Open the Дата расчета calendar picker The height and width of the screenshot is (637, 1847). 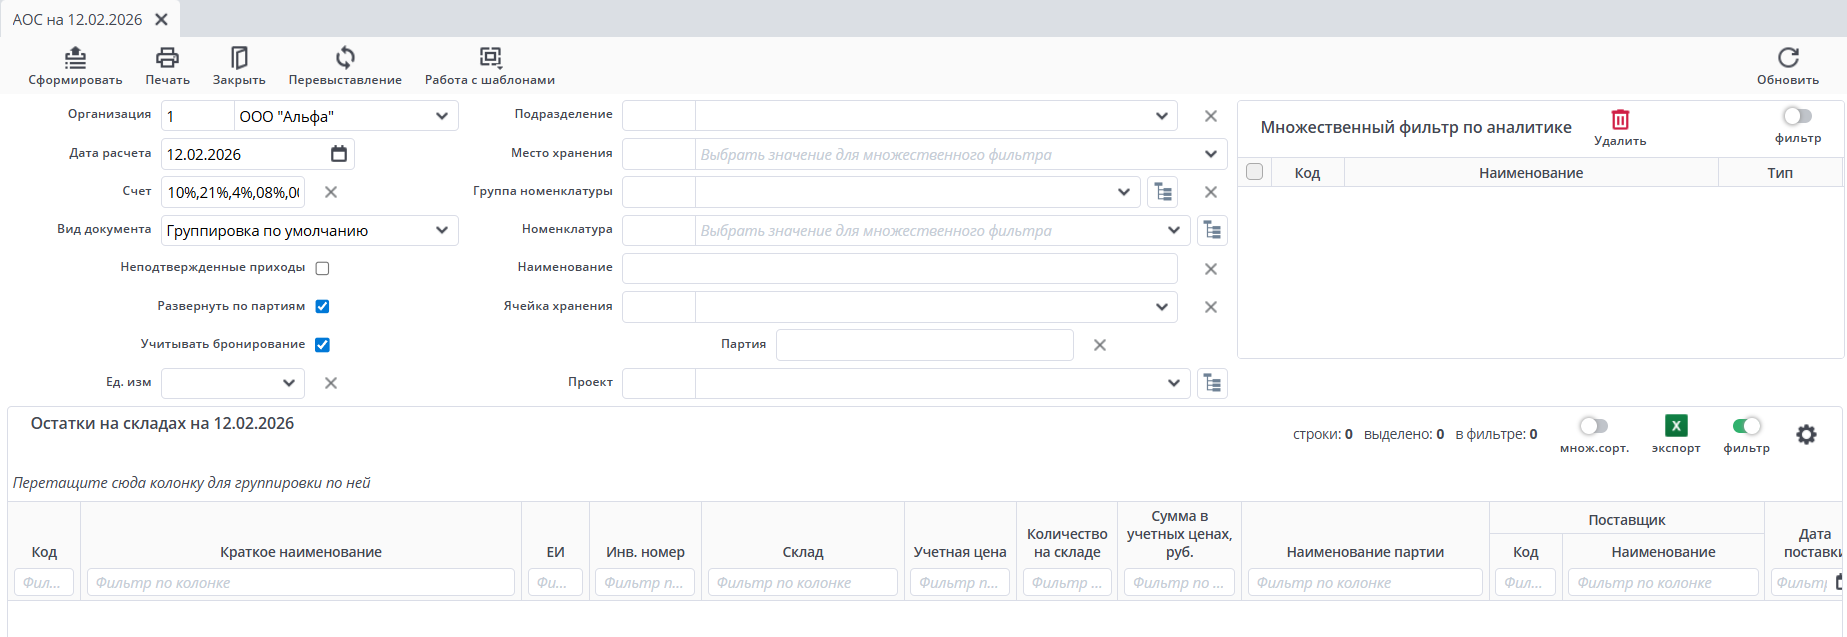pyautogui.click(x=339, y=154)
